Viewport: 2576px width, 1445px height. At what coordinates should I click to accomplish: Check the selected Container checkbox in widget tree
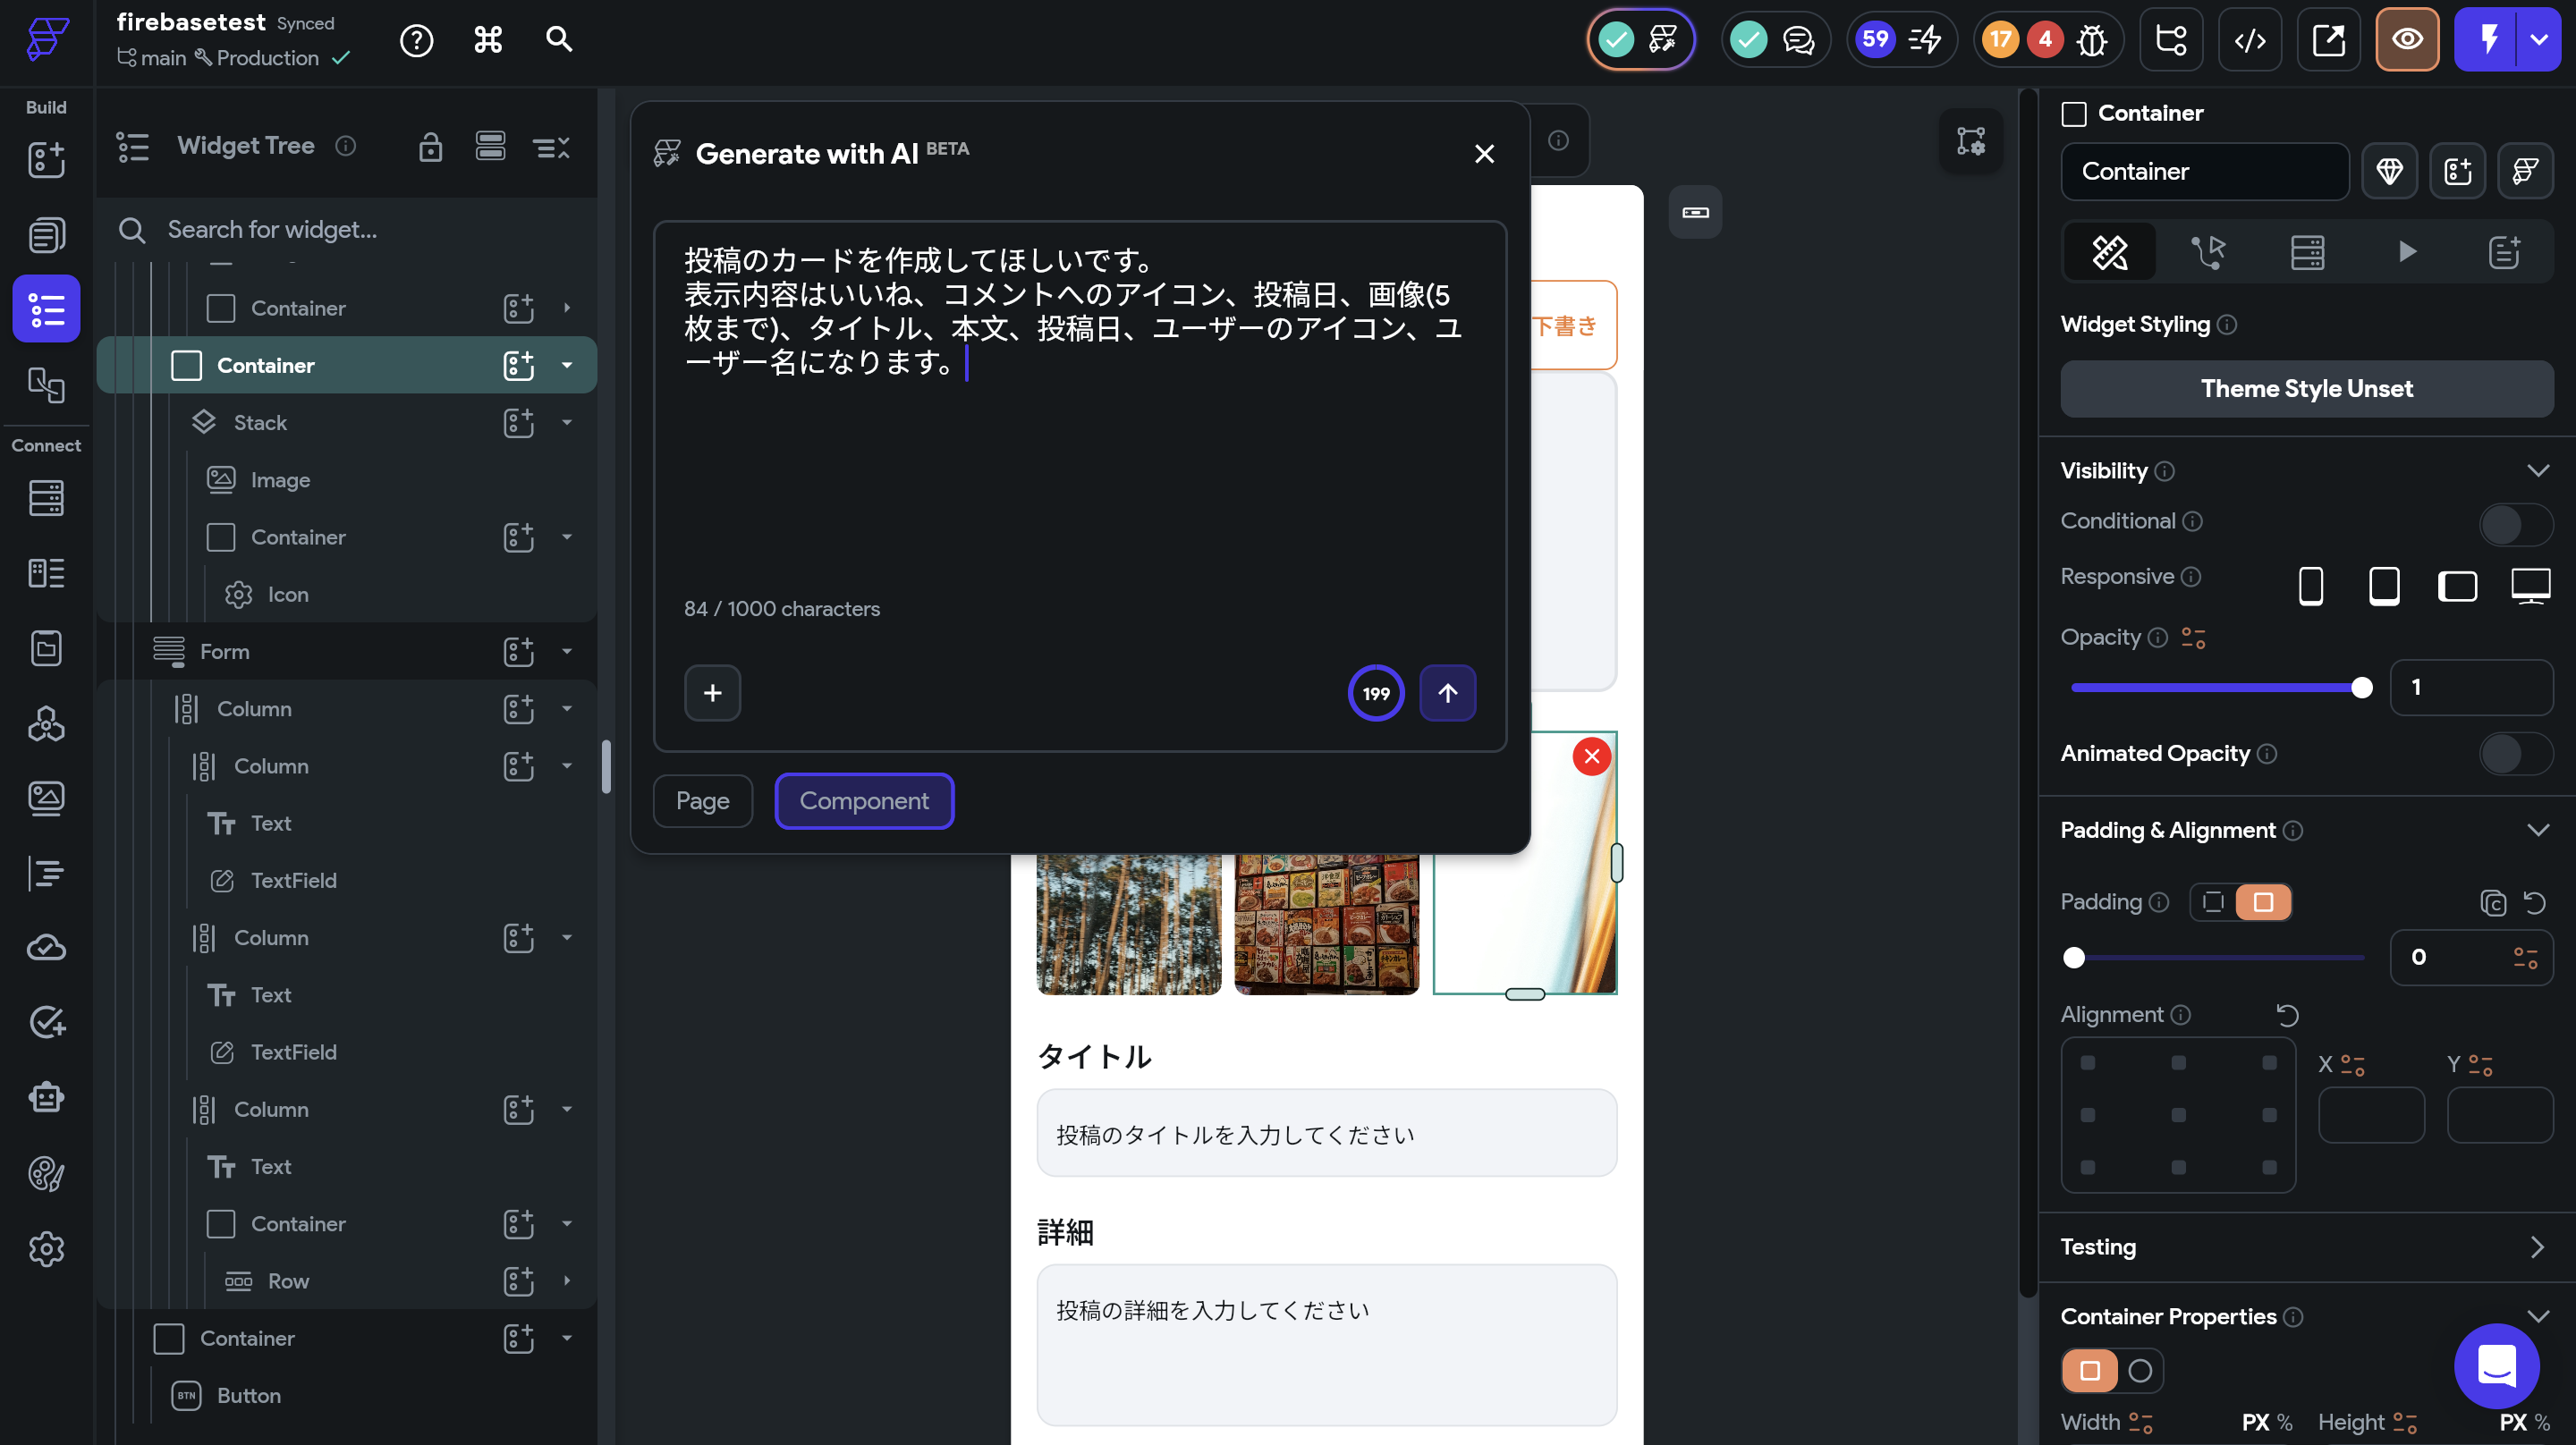[186, 365]
